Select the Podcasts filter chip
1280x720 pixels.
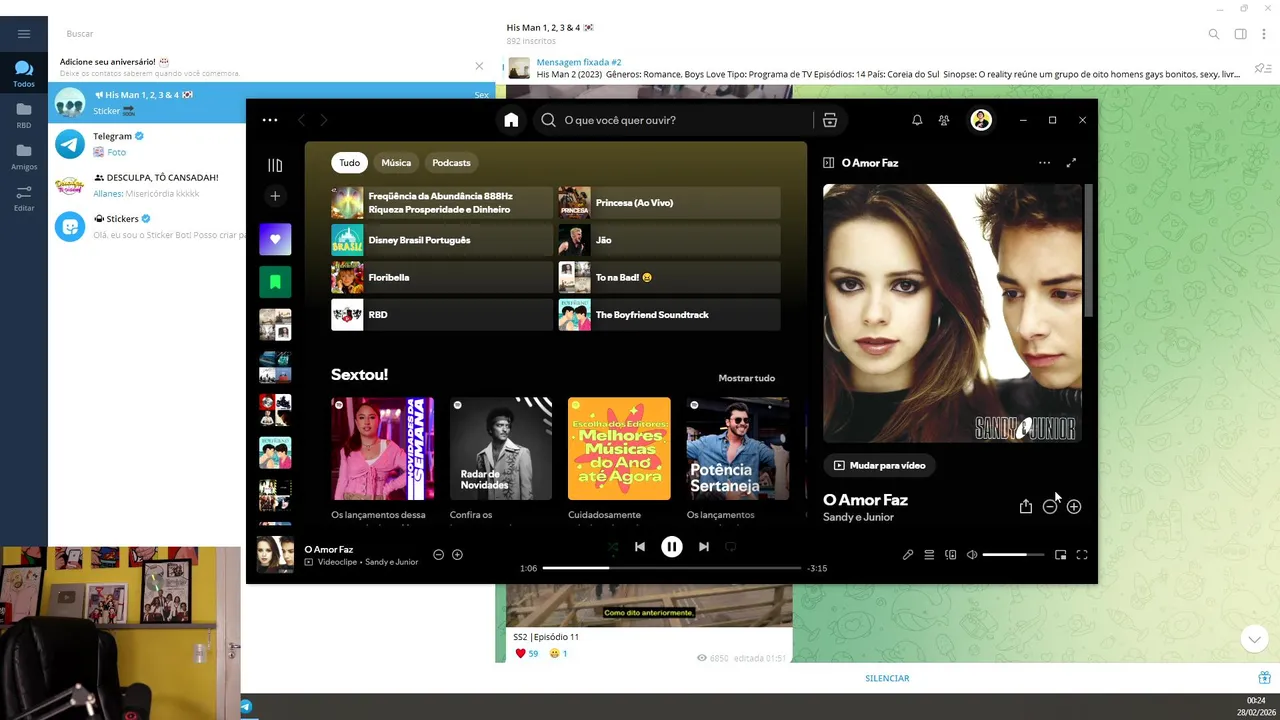click(451, 163)
